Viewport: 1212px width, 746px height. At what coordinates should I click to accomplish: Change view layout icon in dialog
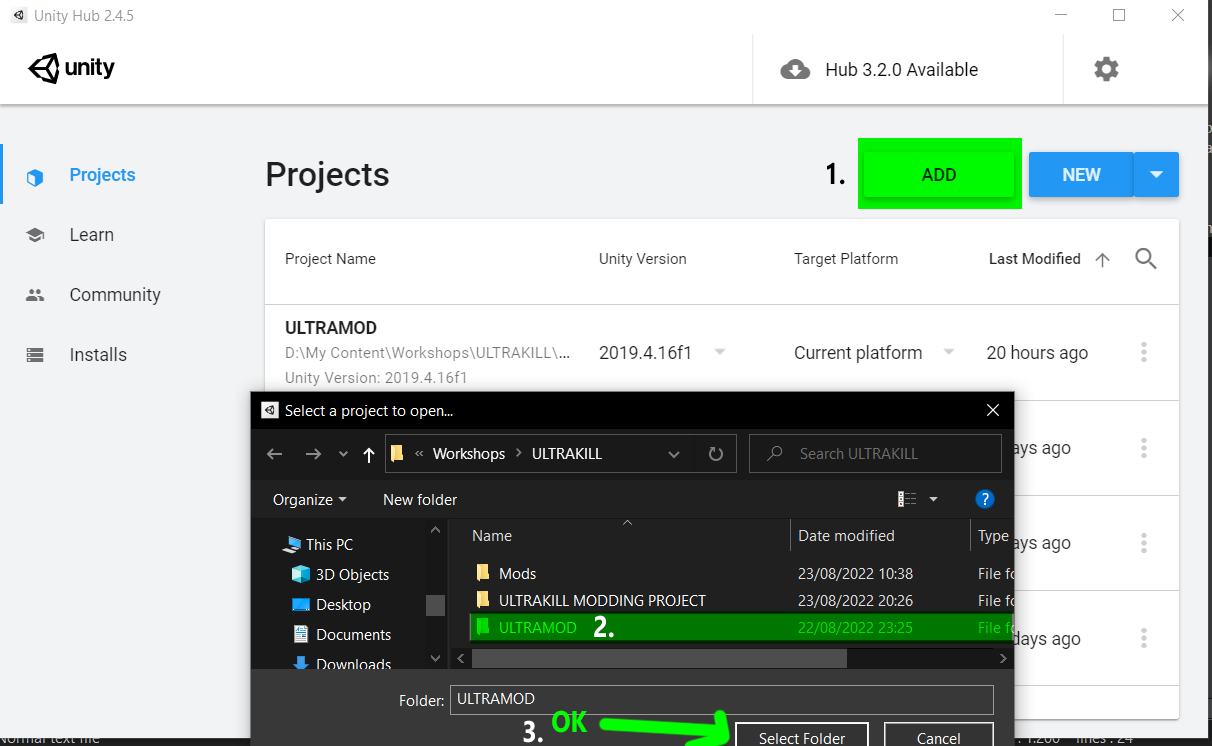tap(907, 499)
